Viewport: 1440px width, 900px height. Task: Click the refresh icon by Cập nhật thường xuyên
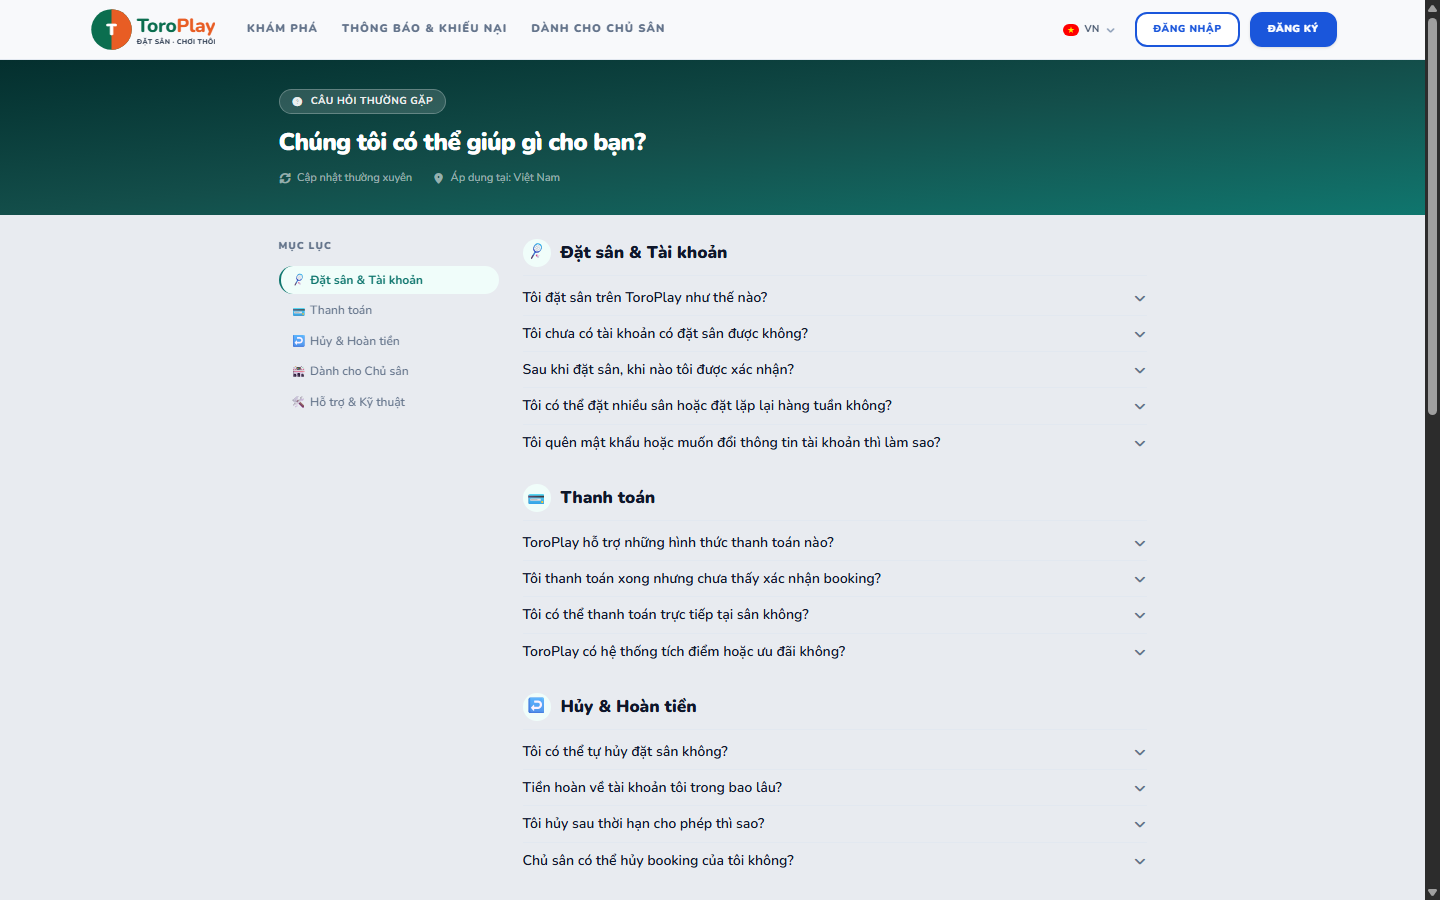[285, 178]
